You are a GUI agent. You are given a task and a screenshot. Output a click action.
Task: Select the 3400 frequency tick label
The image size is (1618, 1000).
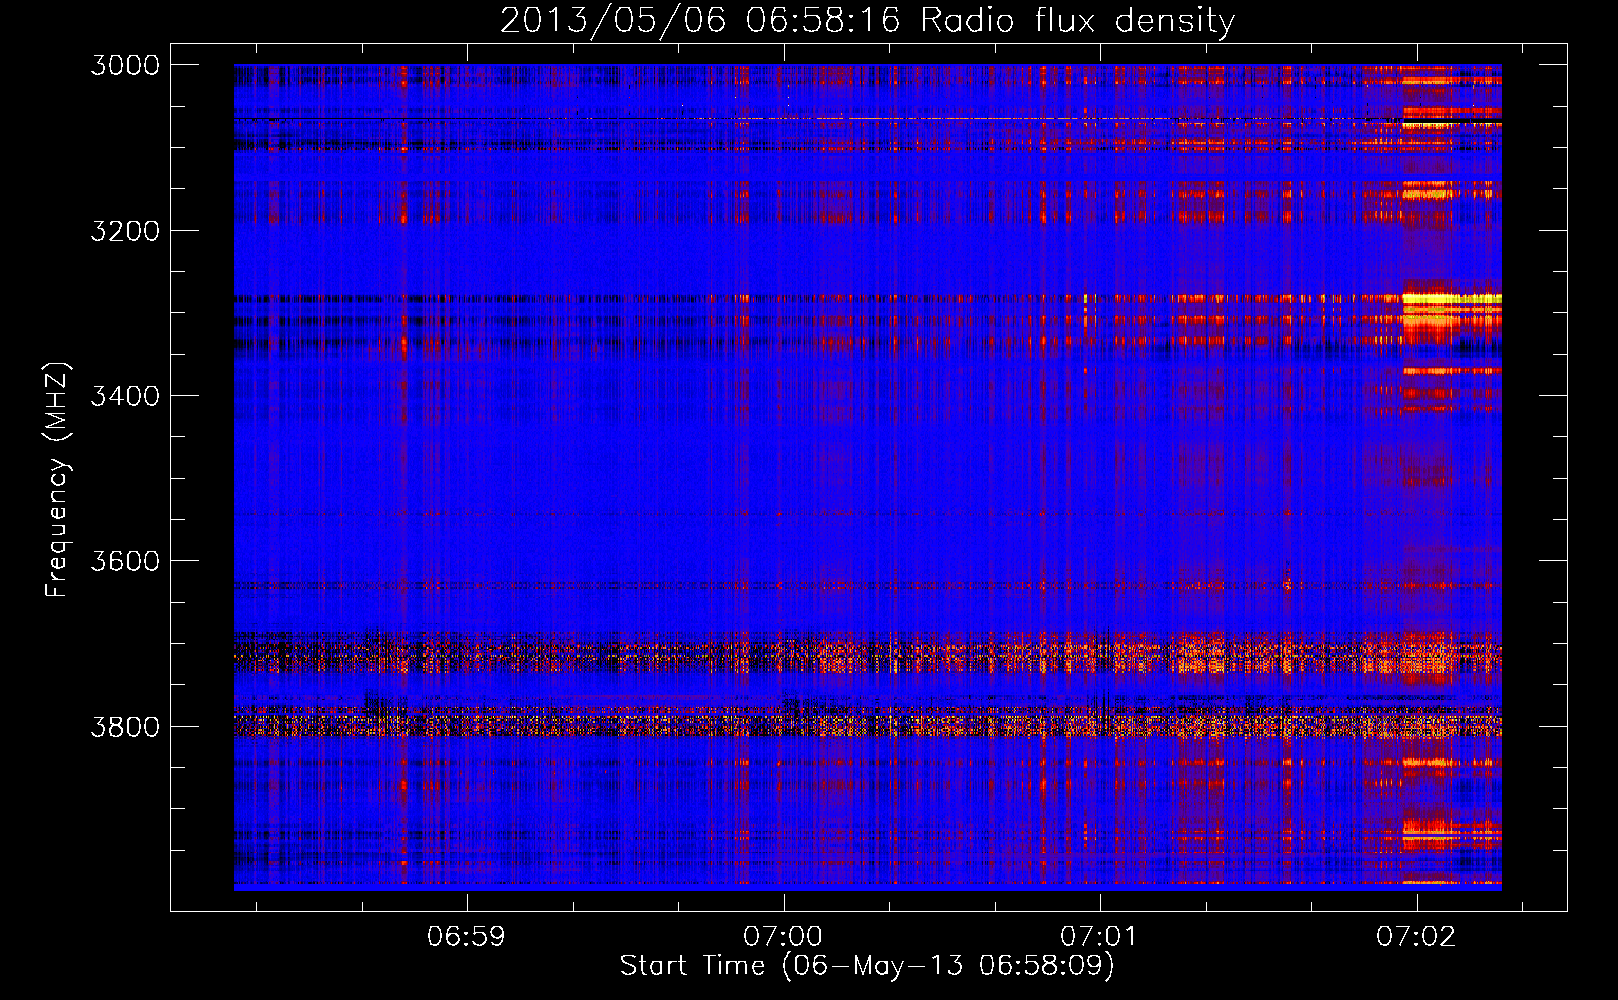[125, 396]
